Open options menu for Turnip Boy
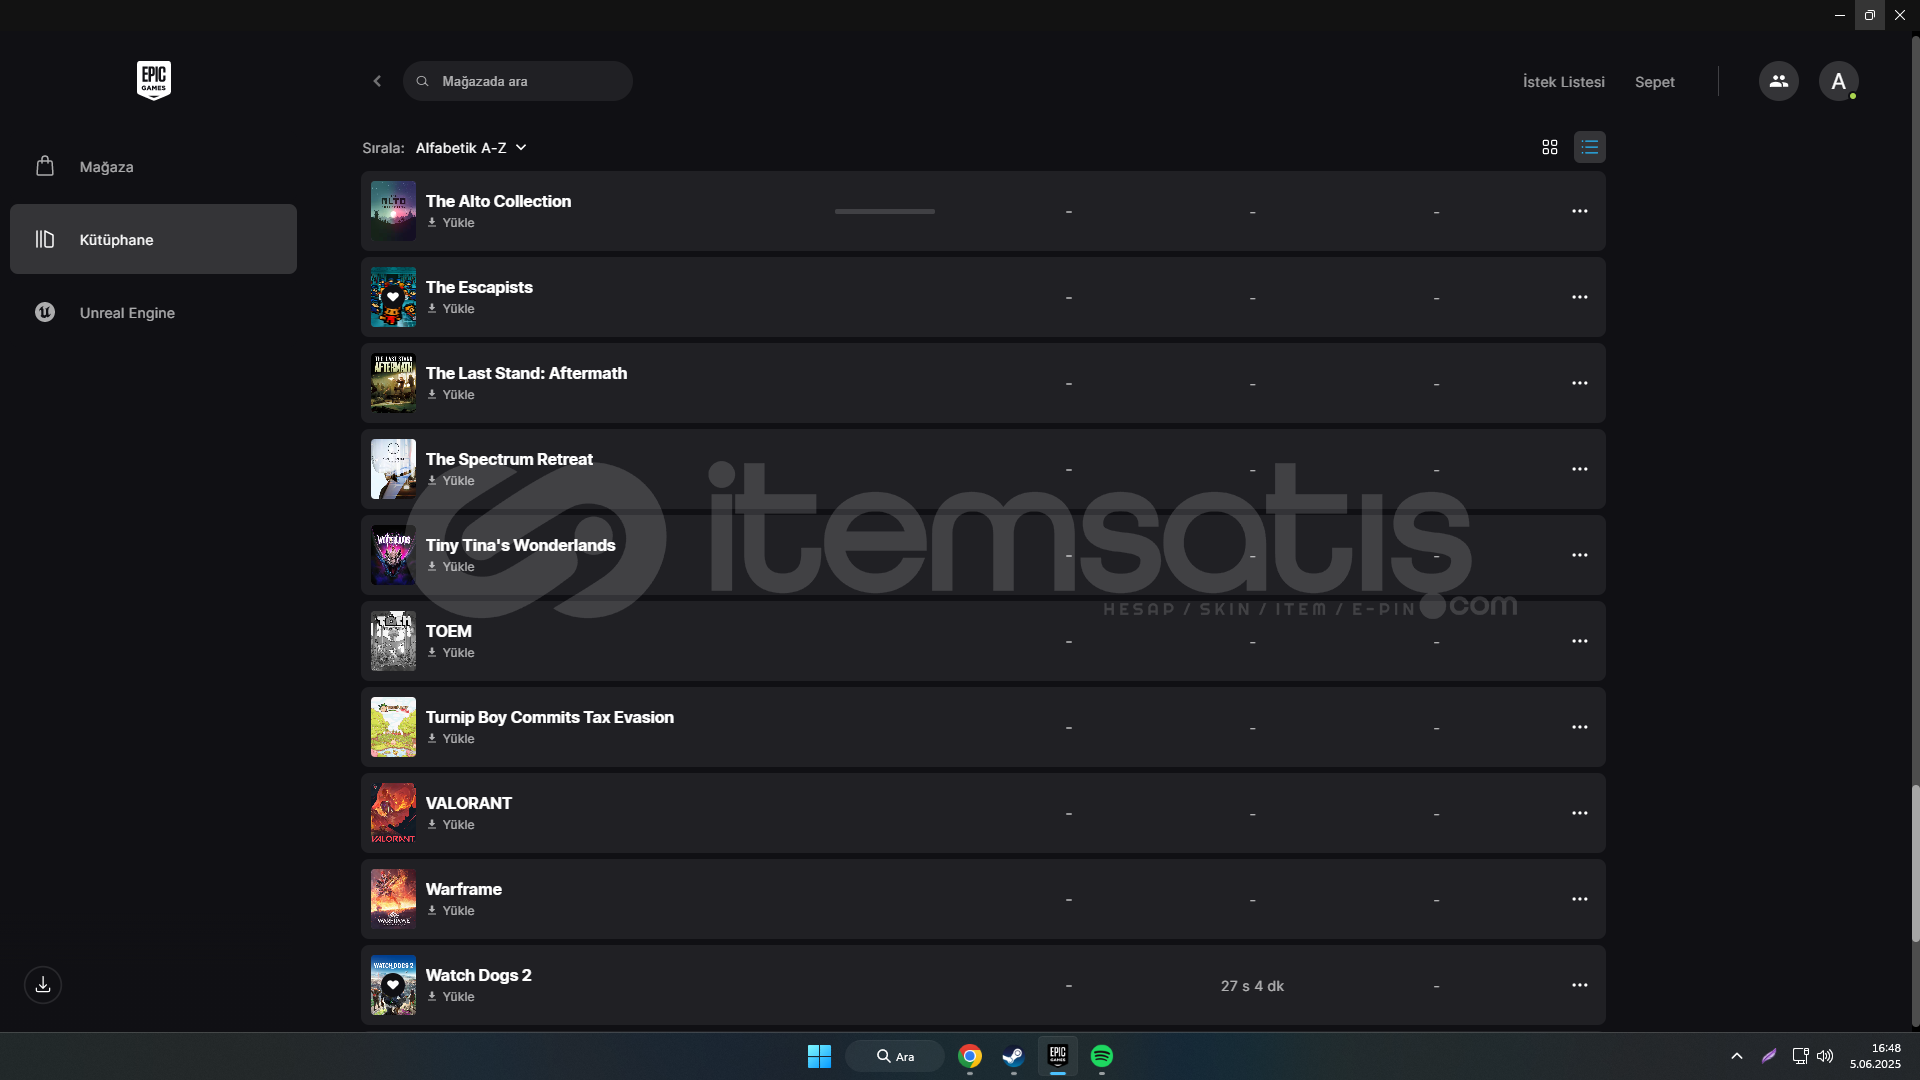 1579,727
